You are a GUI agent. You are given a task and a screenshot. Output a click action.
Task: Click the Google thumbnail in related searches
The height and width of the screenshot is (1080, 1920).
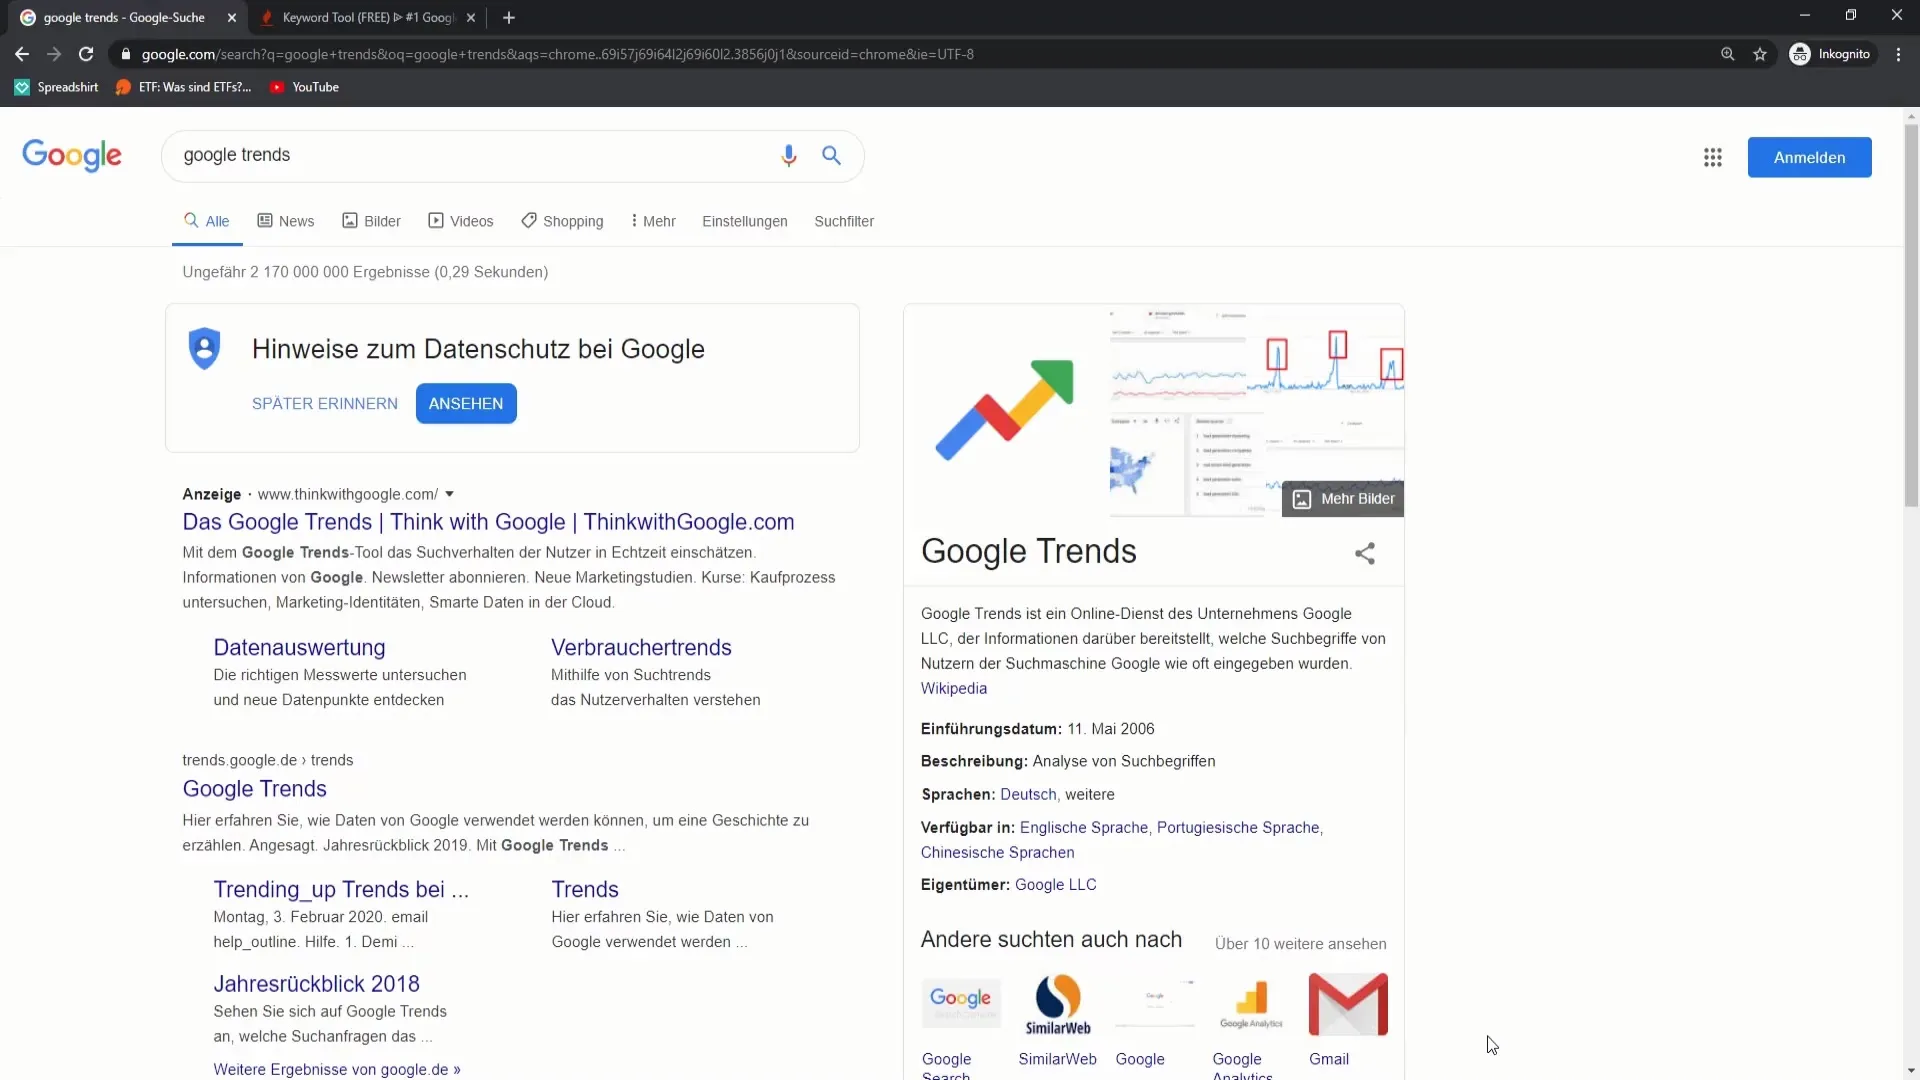[1154, 1003]
